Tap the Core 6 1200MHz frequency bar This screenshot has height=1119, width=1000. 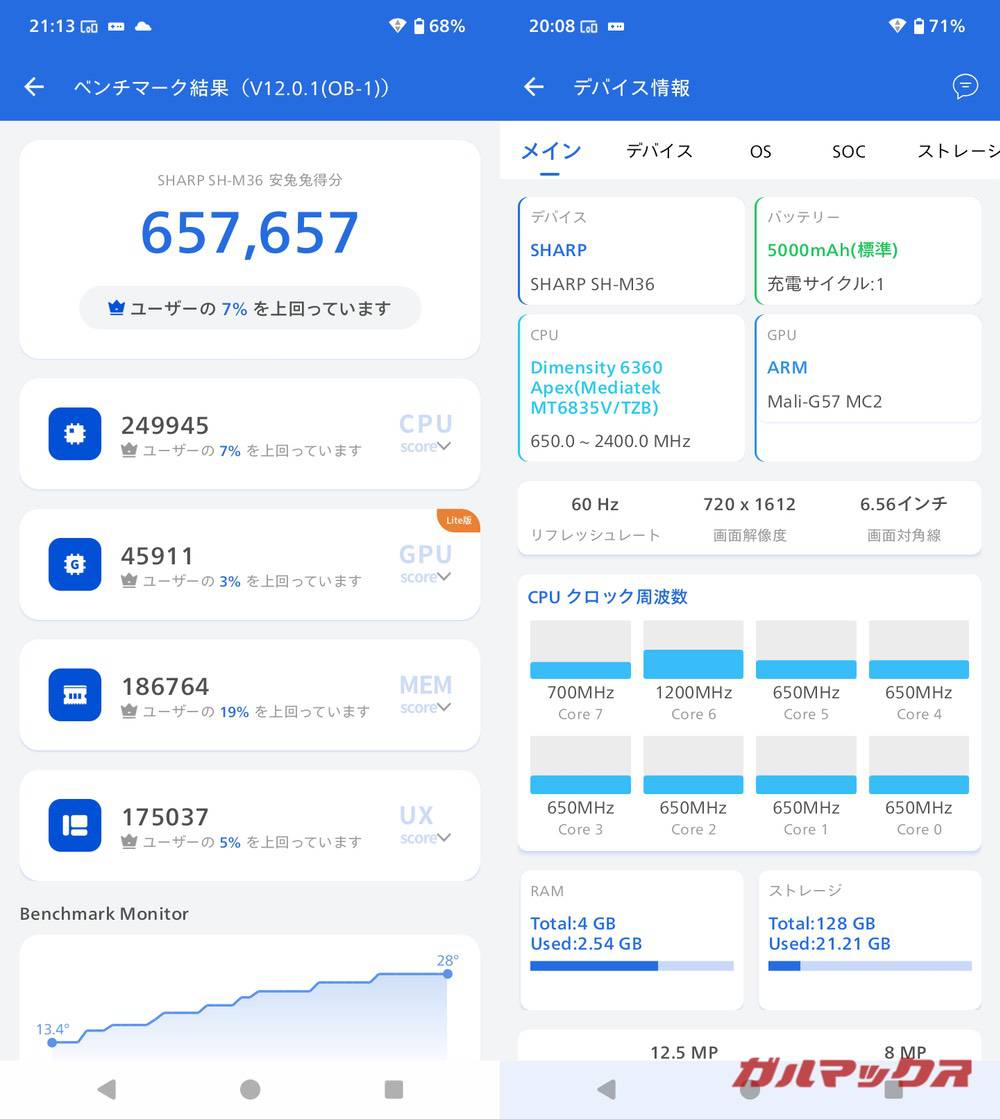[x=693, y=649]
